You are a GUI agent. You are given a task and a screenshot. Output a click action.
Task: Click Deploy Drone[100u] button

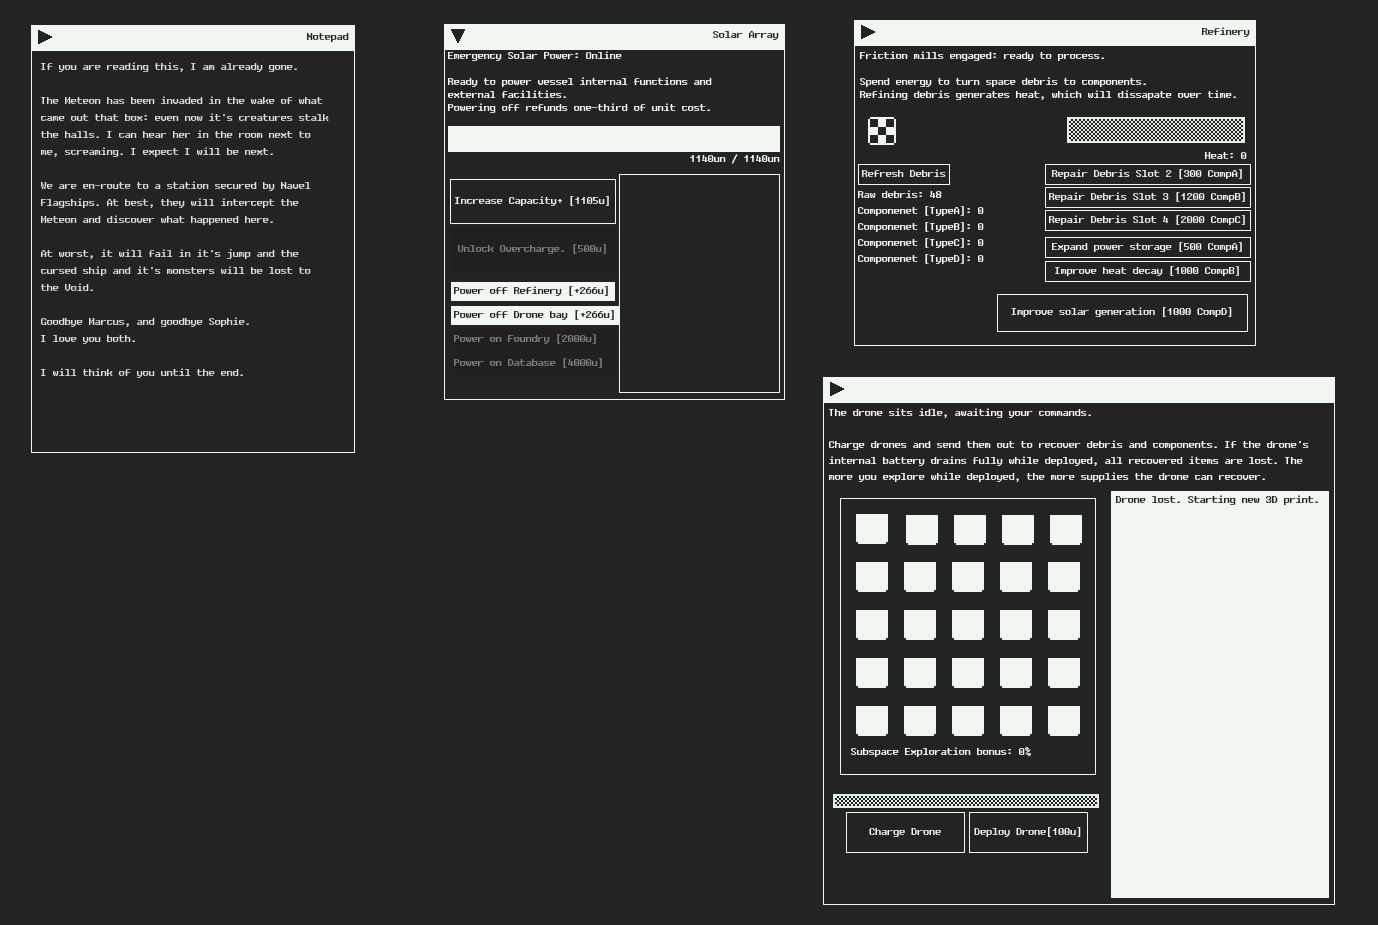coord(1028,832)
